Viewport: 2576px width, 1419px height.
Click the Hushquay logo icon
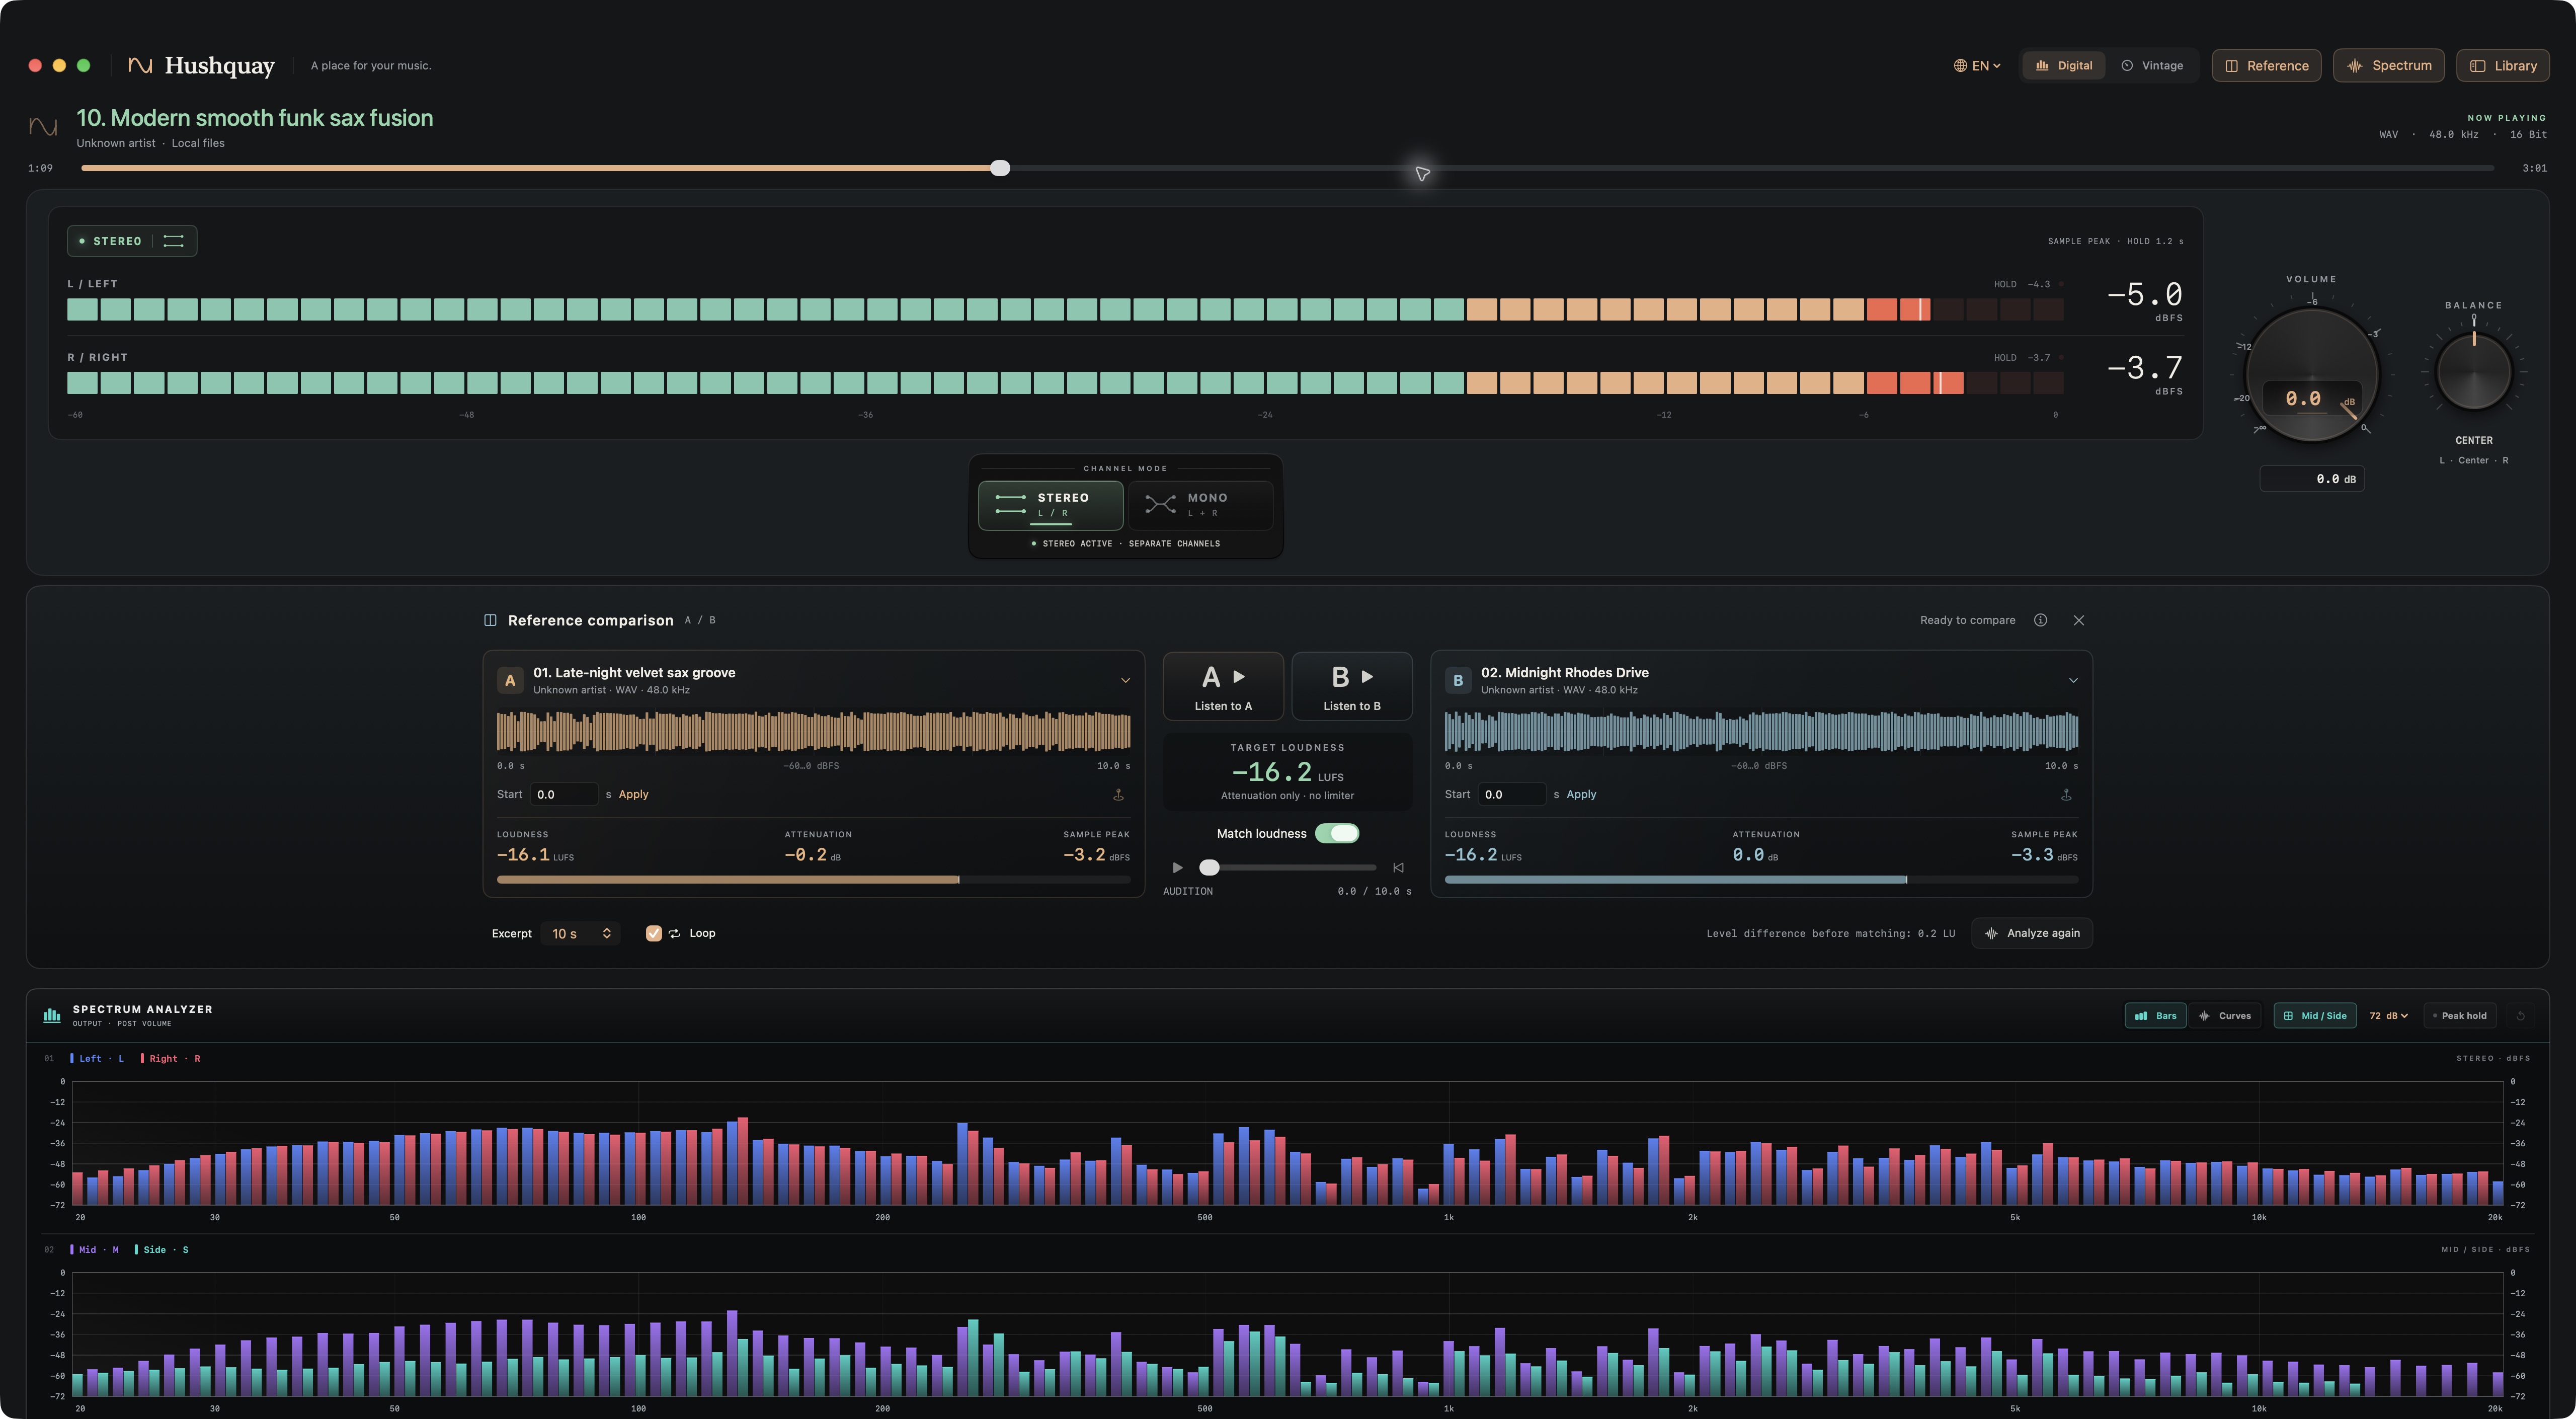(x=140, y=65)
